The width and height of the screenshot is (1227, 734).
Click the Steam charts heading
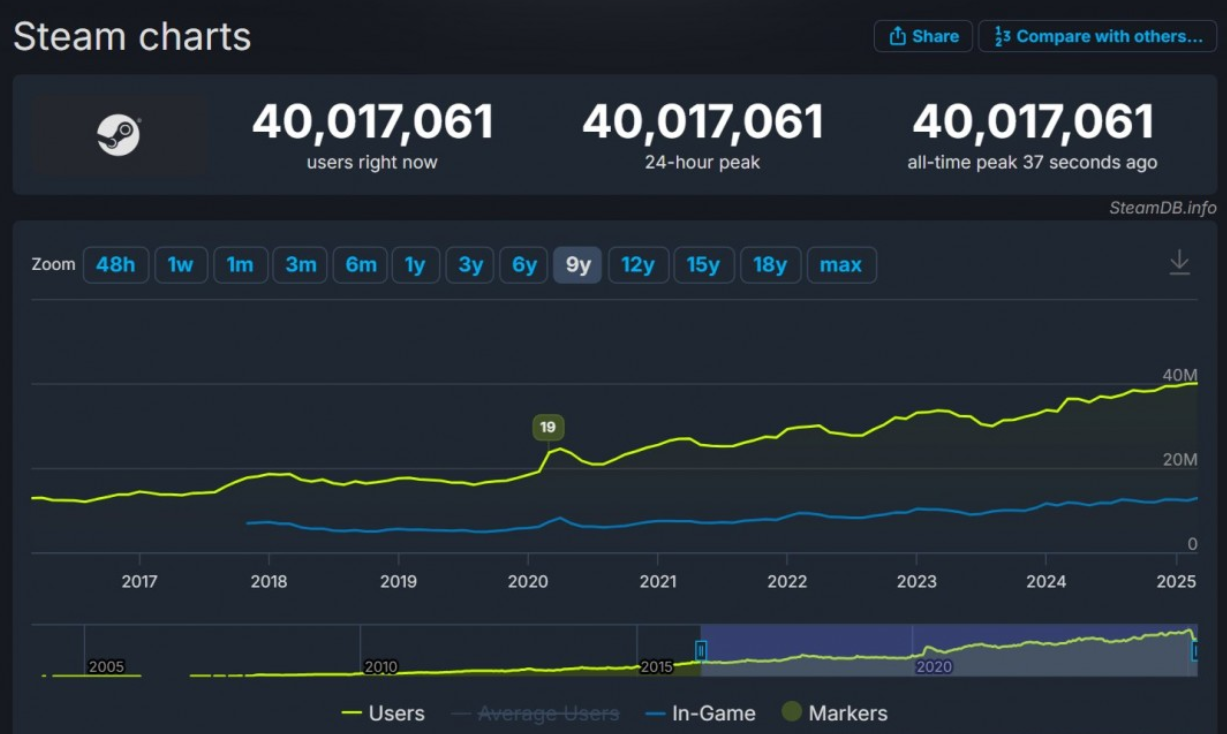click(132, 37)
